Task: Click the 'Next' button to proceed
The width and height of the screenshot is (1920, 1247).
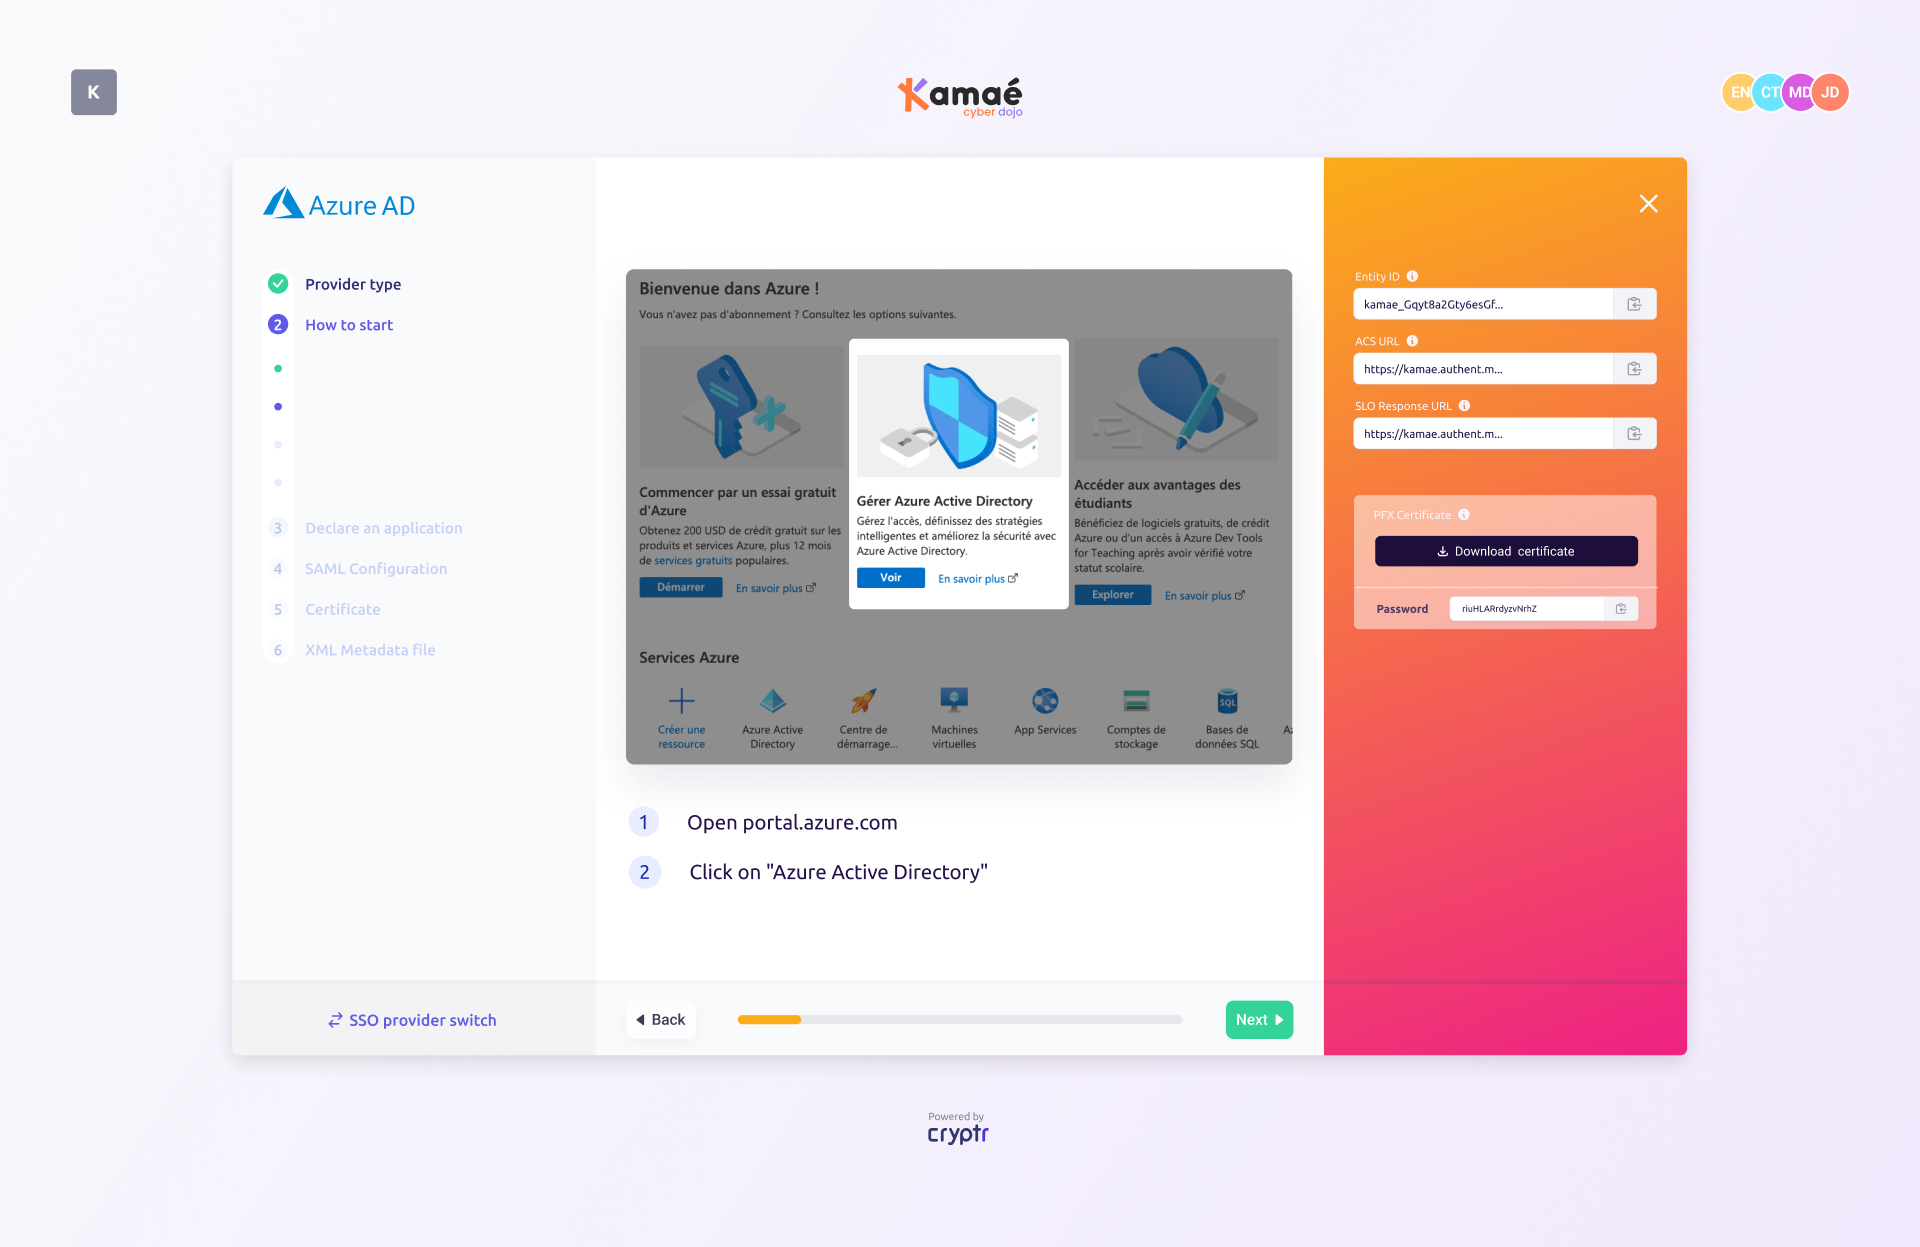Action: tap(1259, 1019)
